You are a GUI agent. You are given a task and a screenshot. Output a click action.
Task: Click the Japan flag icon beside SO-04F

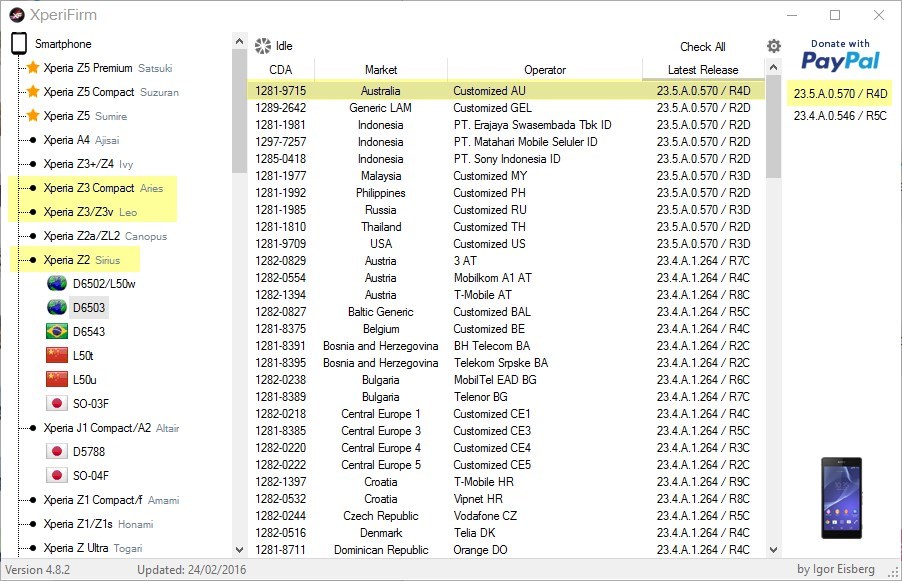tap(57, 475)
